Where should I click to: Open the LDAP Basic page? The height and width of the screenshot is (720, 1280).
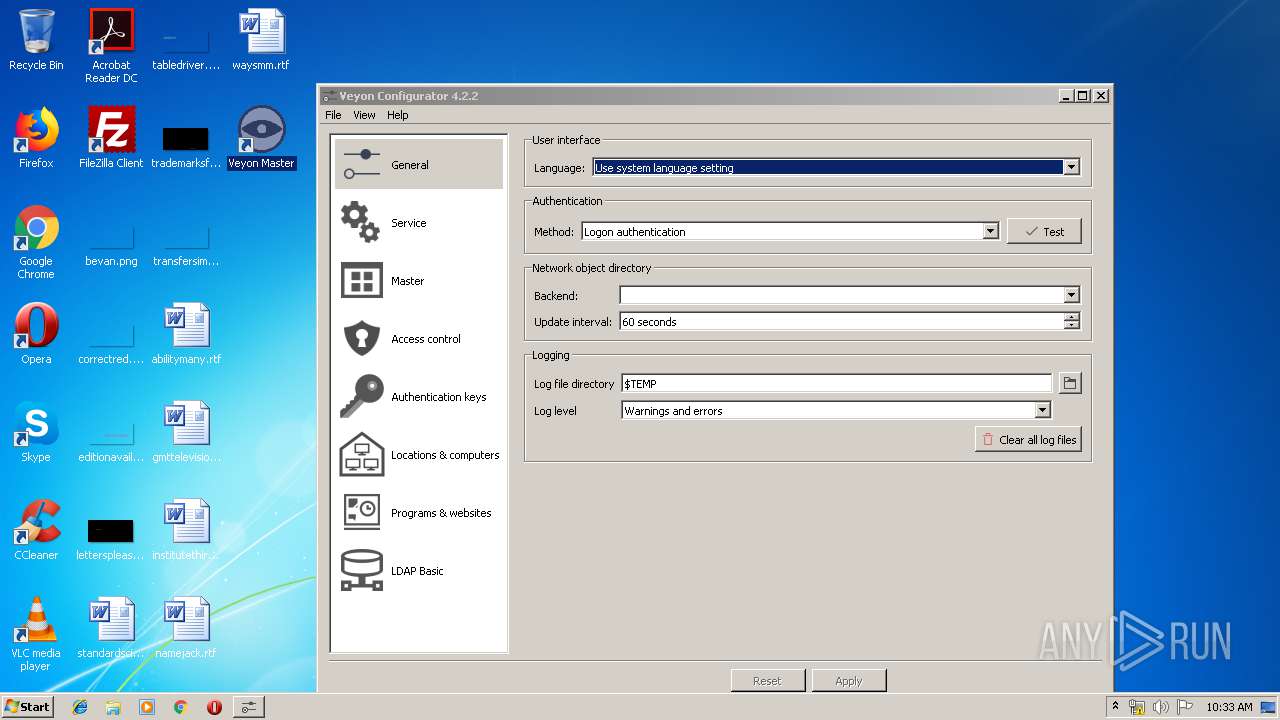coord(419,571)
